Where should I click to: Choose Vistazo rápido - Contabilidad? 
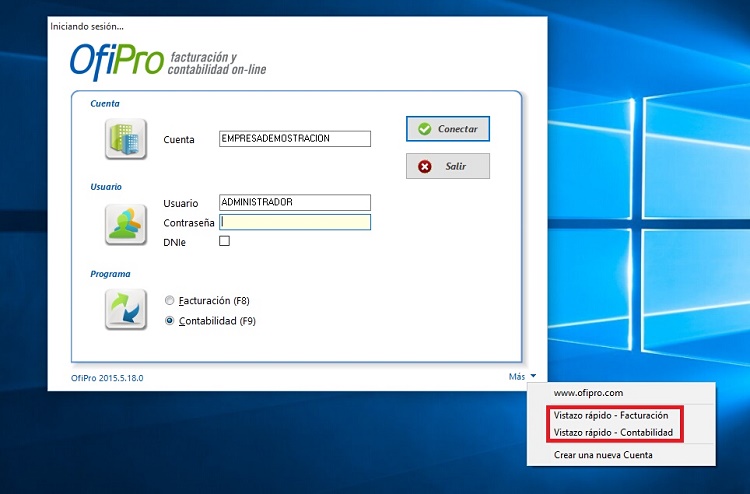[611, 433]
